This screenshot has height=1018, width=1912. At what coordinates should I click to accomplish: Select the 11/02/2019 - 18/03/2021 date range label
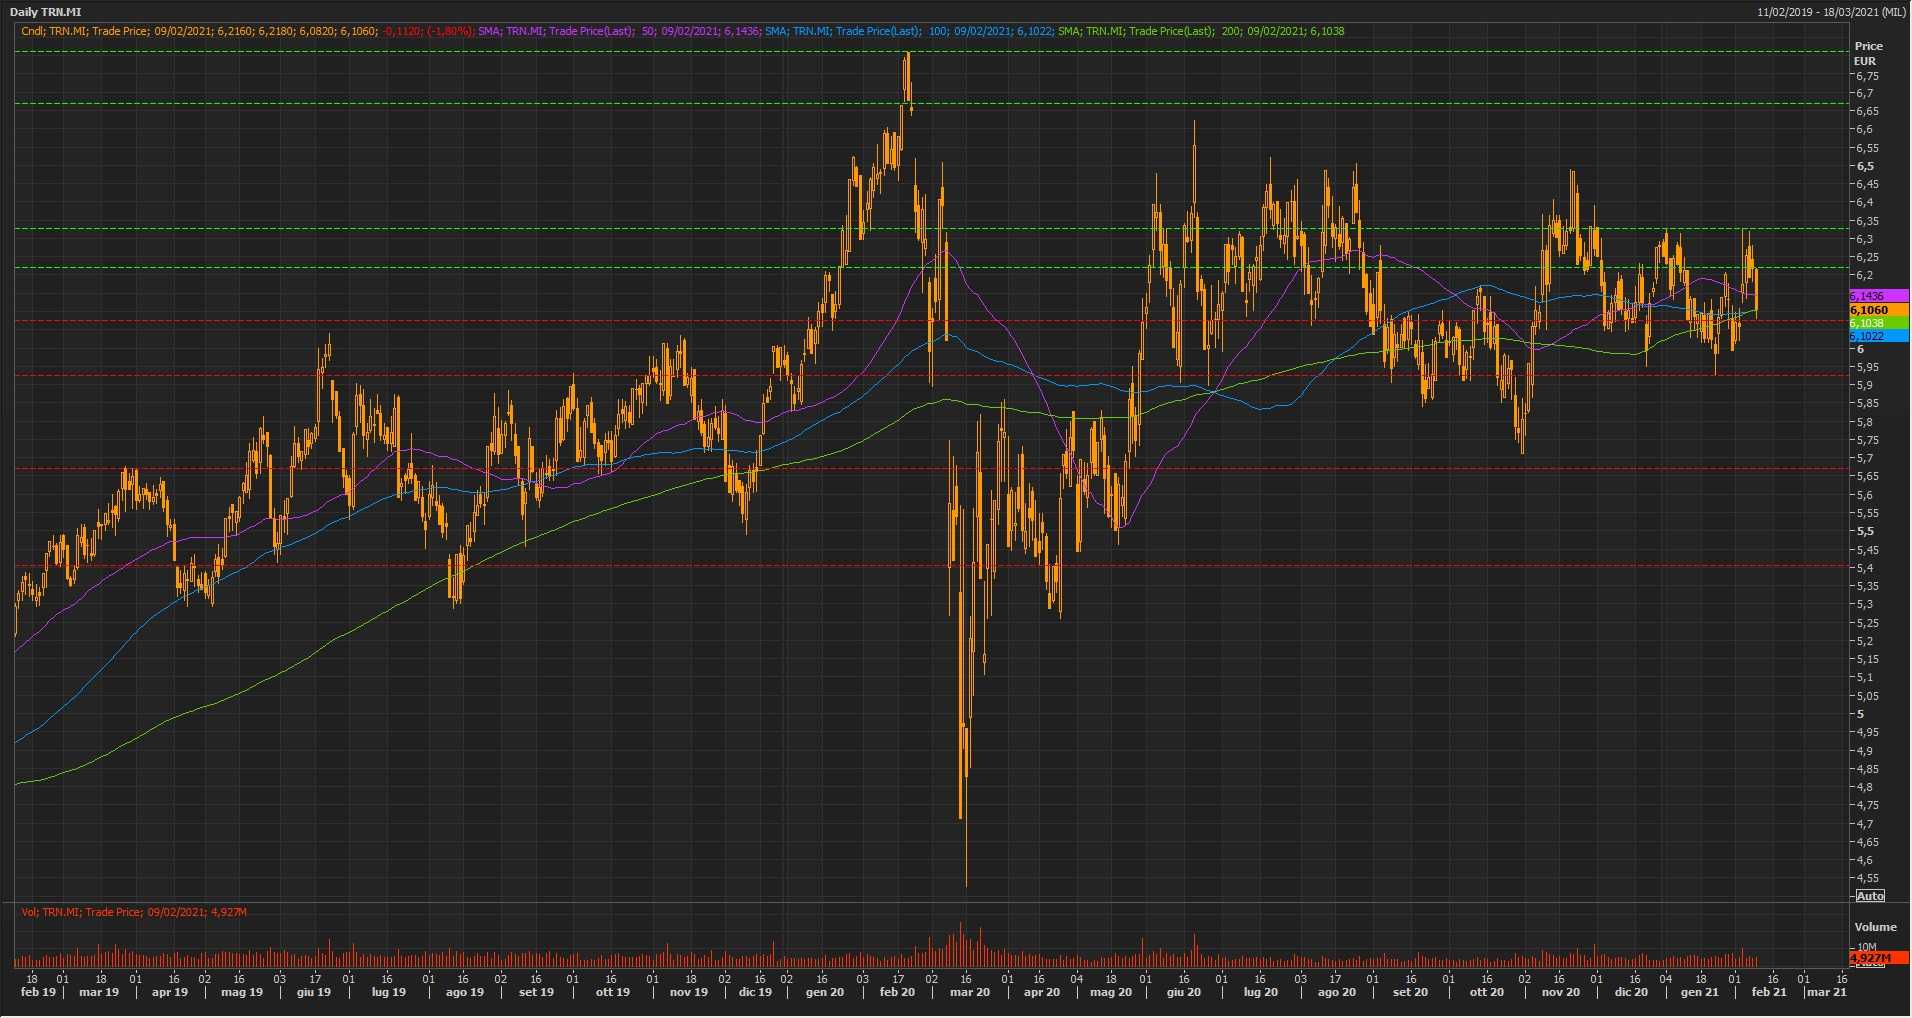click(1831, 12)
